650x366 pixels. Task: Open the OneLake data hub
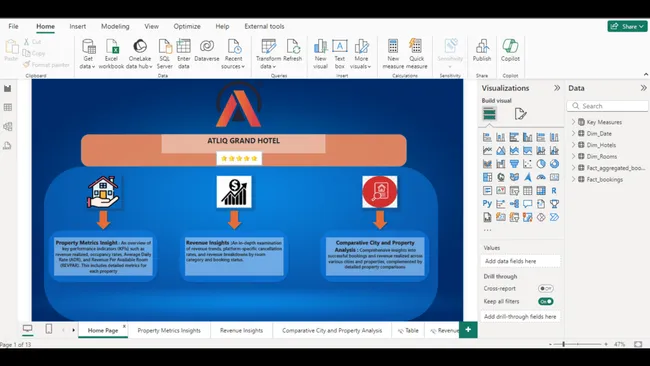[139, 54]
